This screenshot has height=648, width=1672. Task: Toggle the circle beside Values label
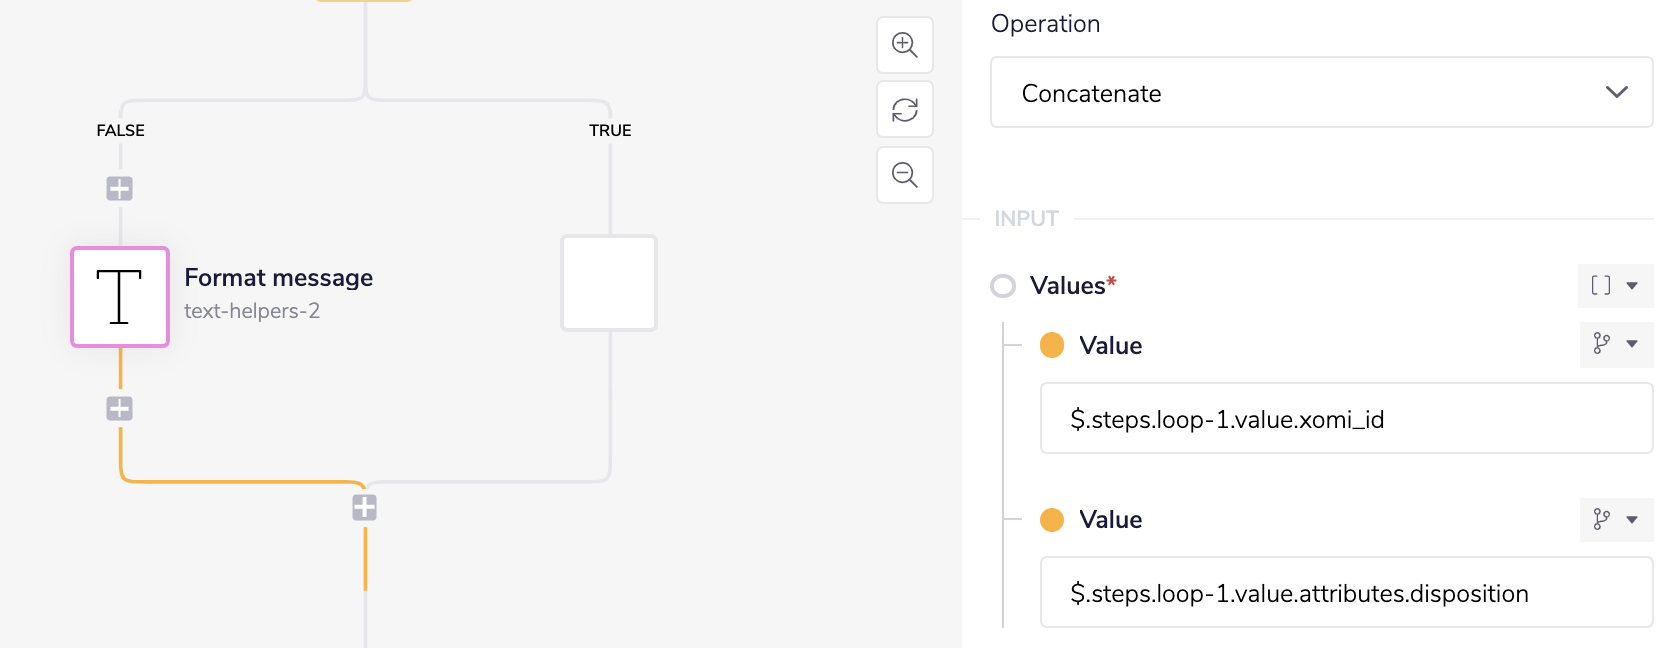(x=1003, y=286)
